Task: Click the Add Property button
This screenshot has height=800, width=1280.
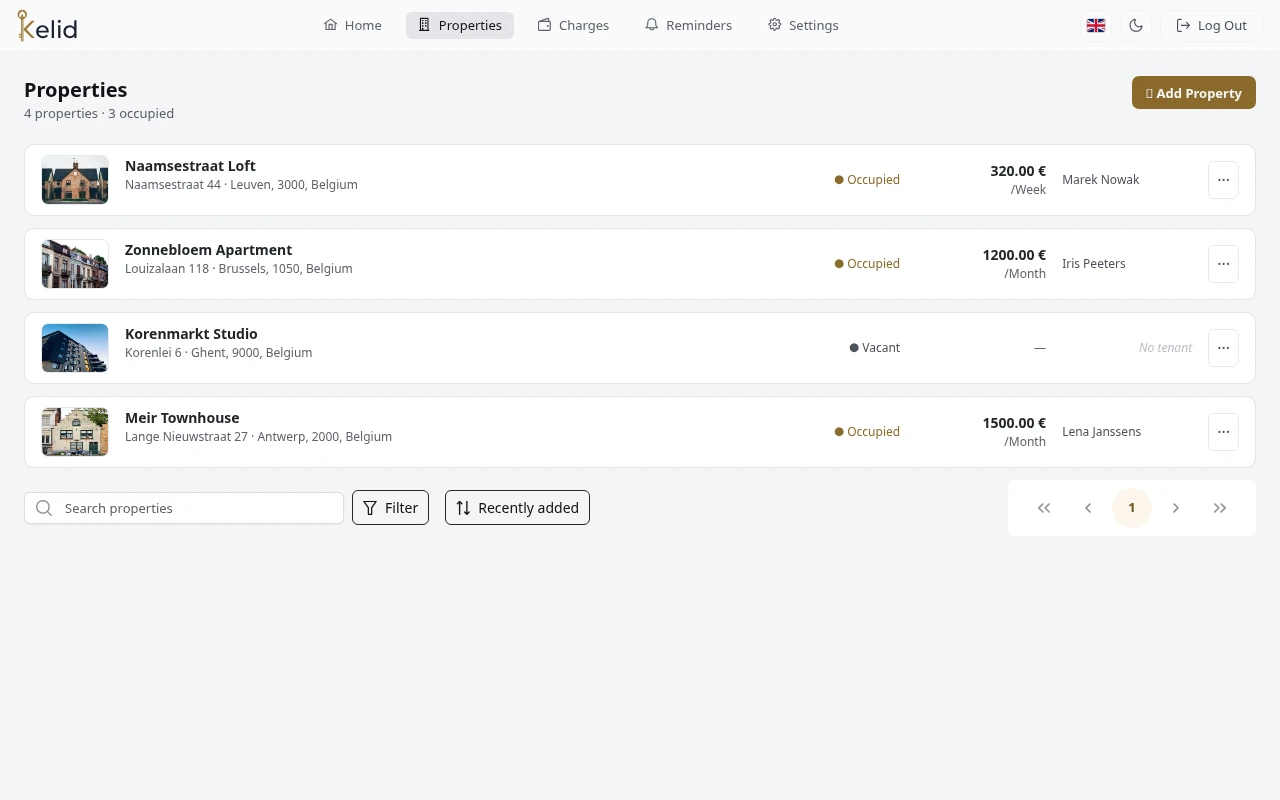Action: [x=1194, y=93]
